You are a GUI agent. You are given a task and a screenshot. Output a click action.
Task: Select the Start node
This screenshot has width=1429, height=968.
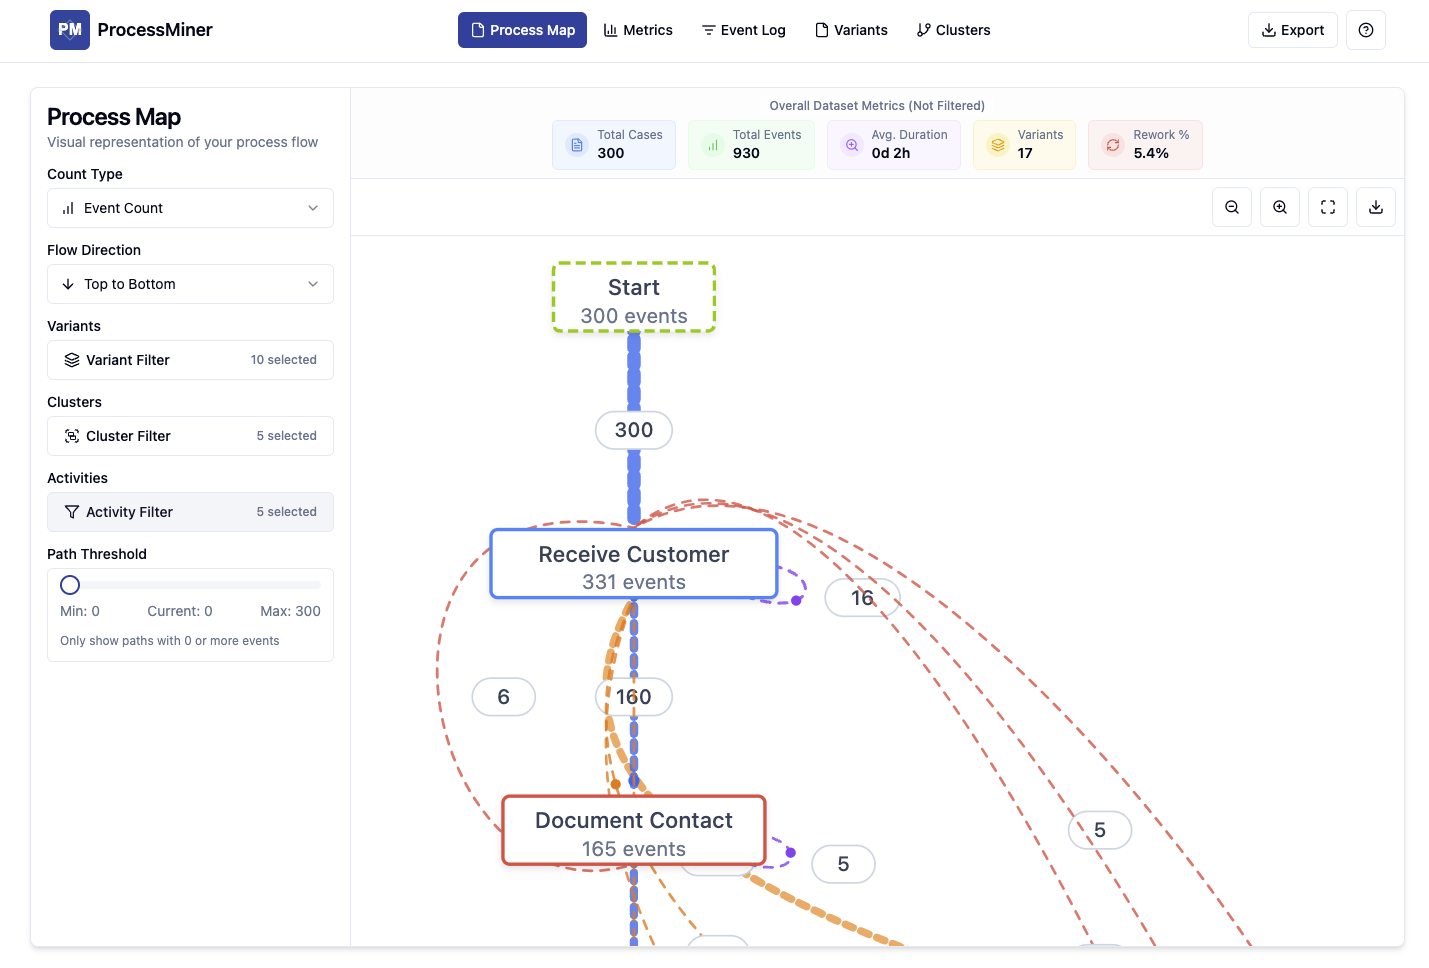tap(634, 298)
